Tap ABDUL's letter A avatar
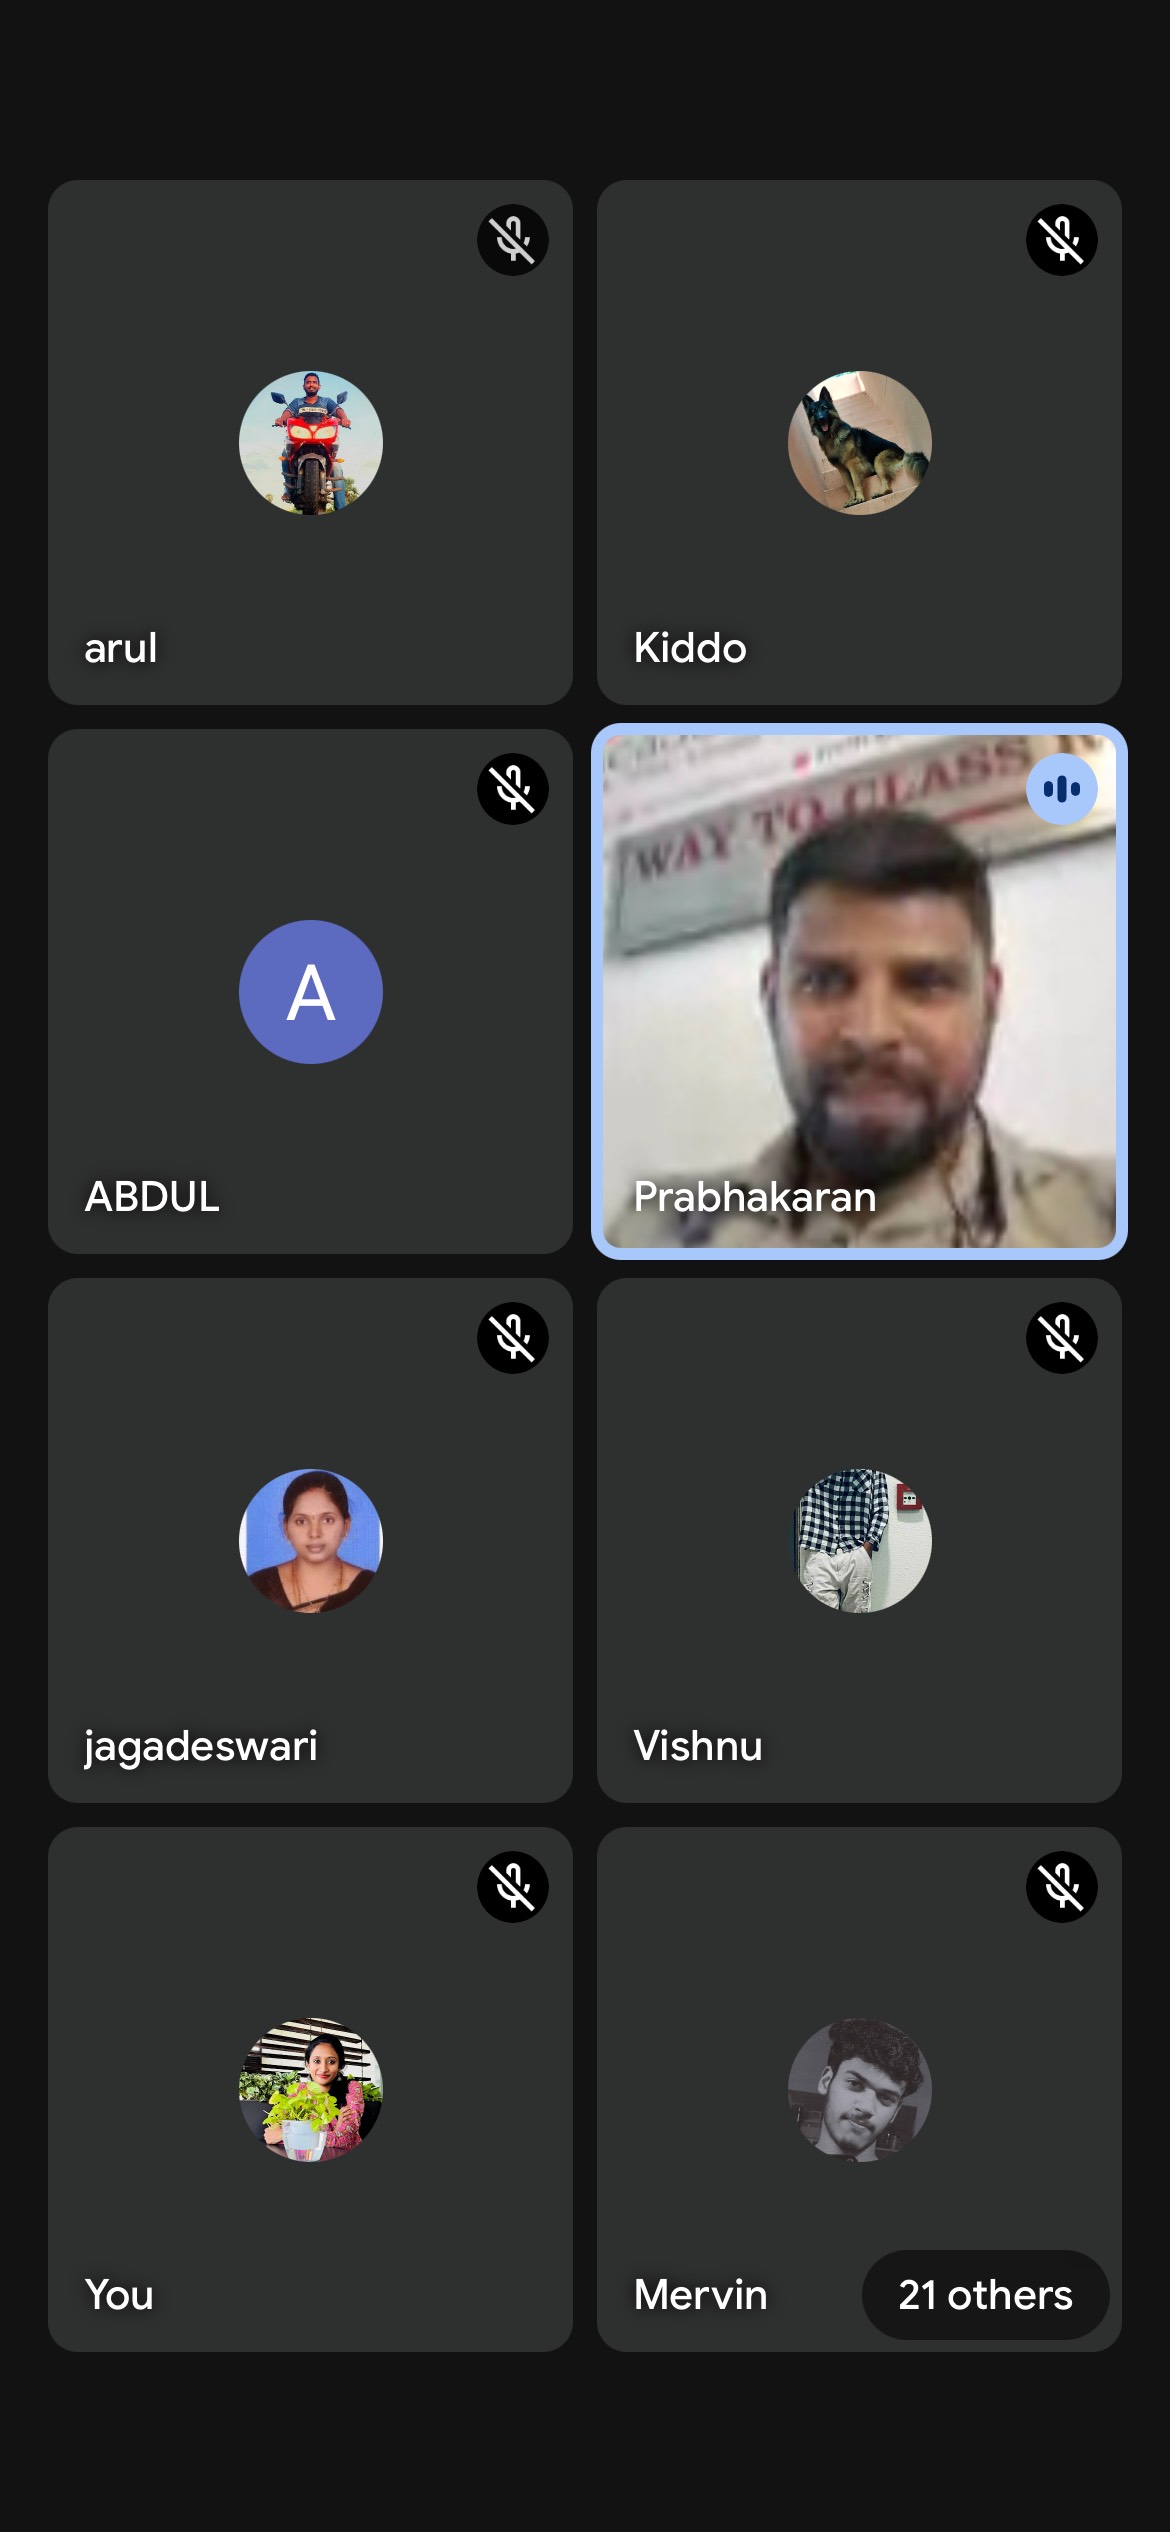The height and width of the screenshot is (2532, 1170). [310, 992]
